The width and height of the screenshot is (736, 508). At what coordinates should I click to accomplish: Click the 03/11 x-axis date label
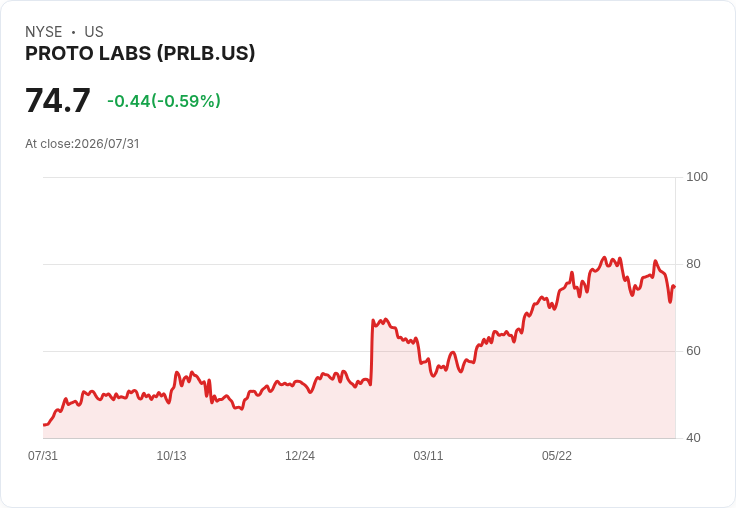click(428, 456)
